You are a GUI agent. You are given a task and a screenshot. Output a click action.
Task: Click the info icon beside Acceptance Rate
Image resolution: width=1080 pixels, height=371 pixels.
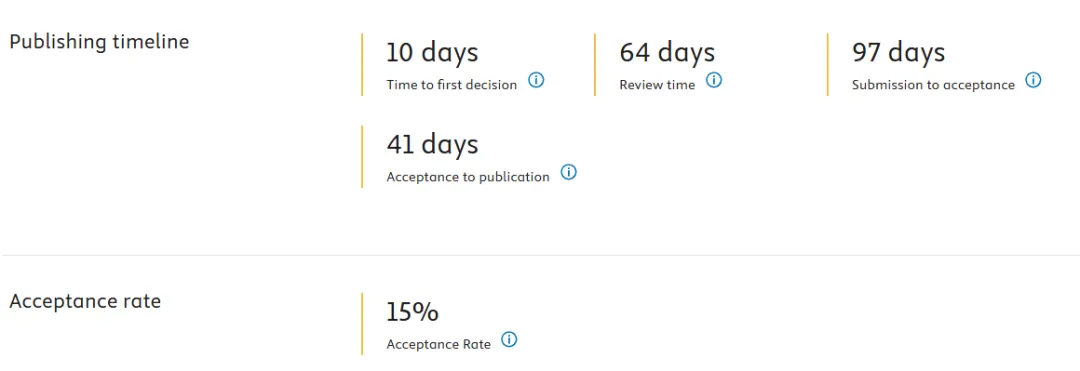pos(509,339)
